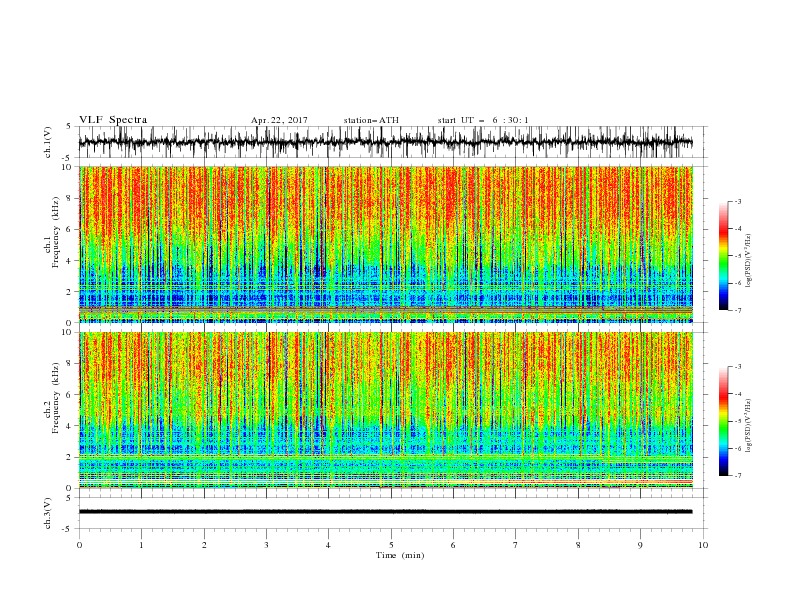792x612 pixels.
Task: Click the 'station=ATH' label
Action: click(371, 120)
